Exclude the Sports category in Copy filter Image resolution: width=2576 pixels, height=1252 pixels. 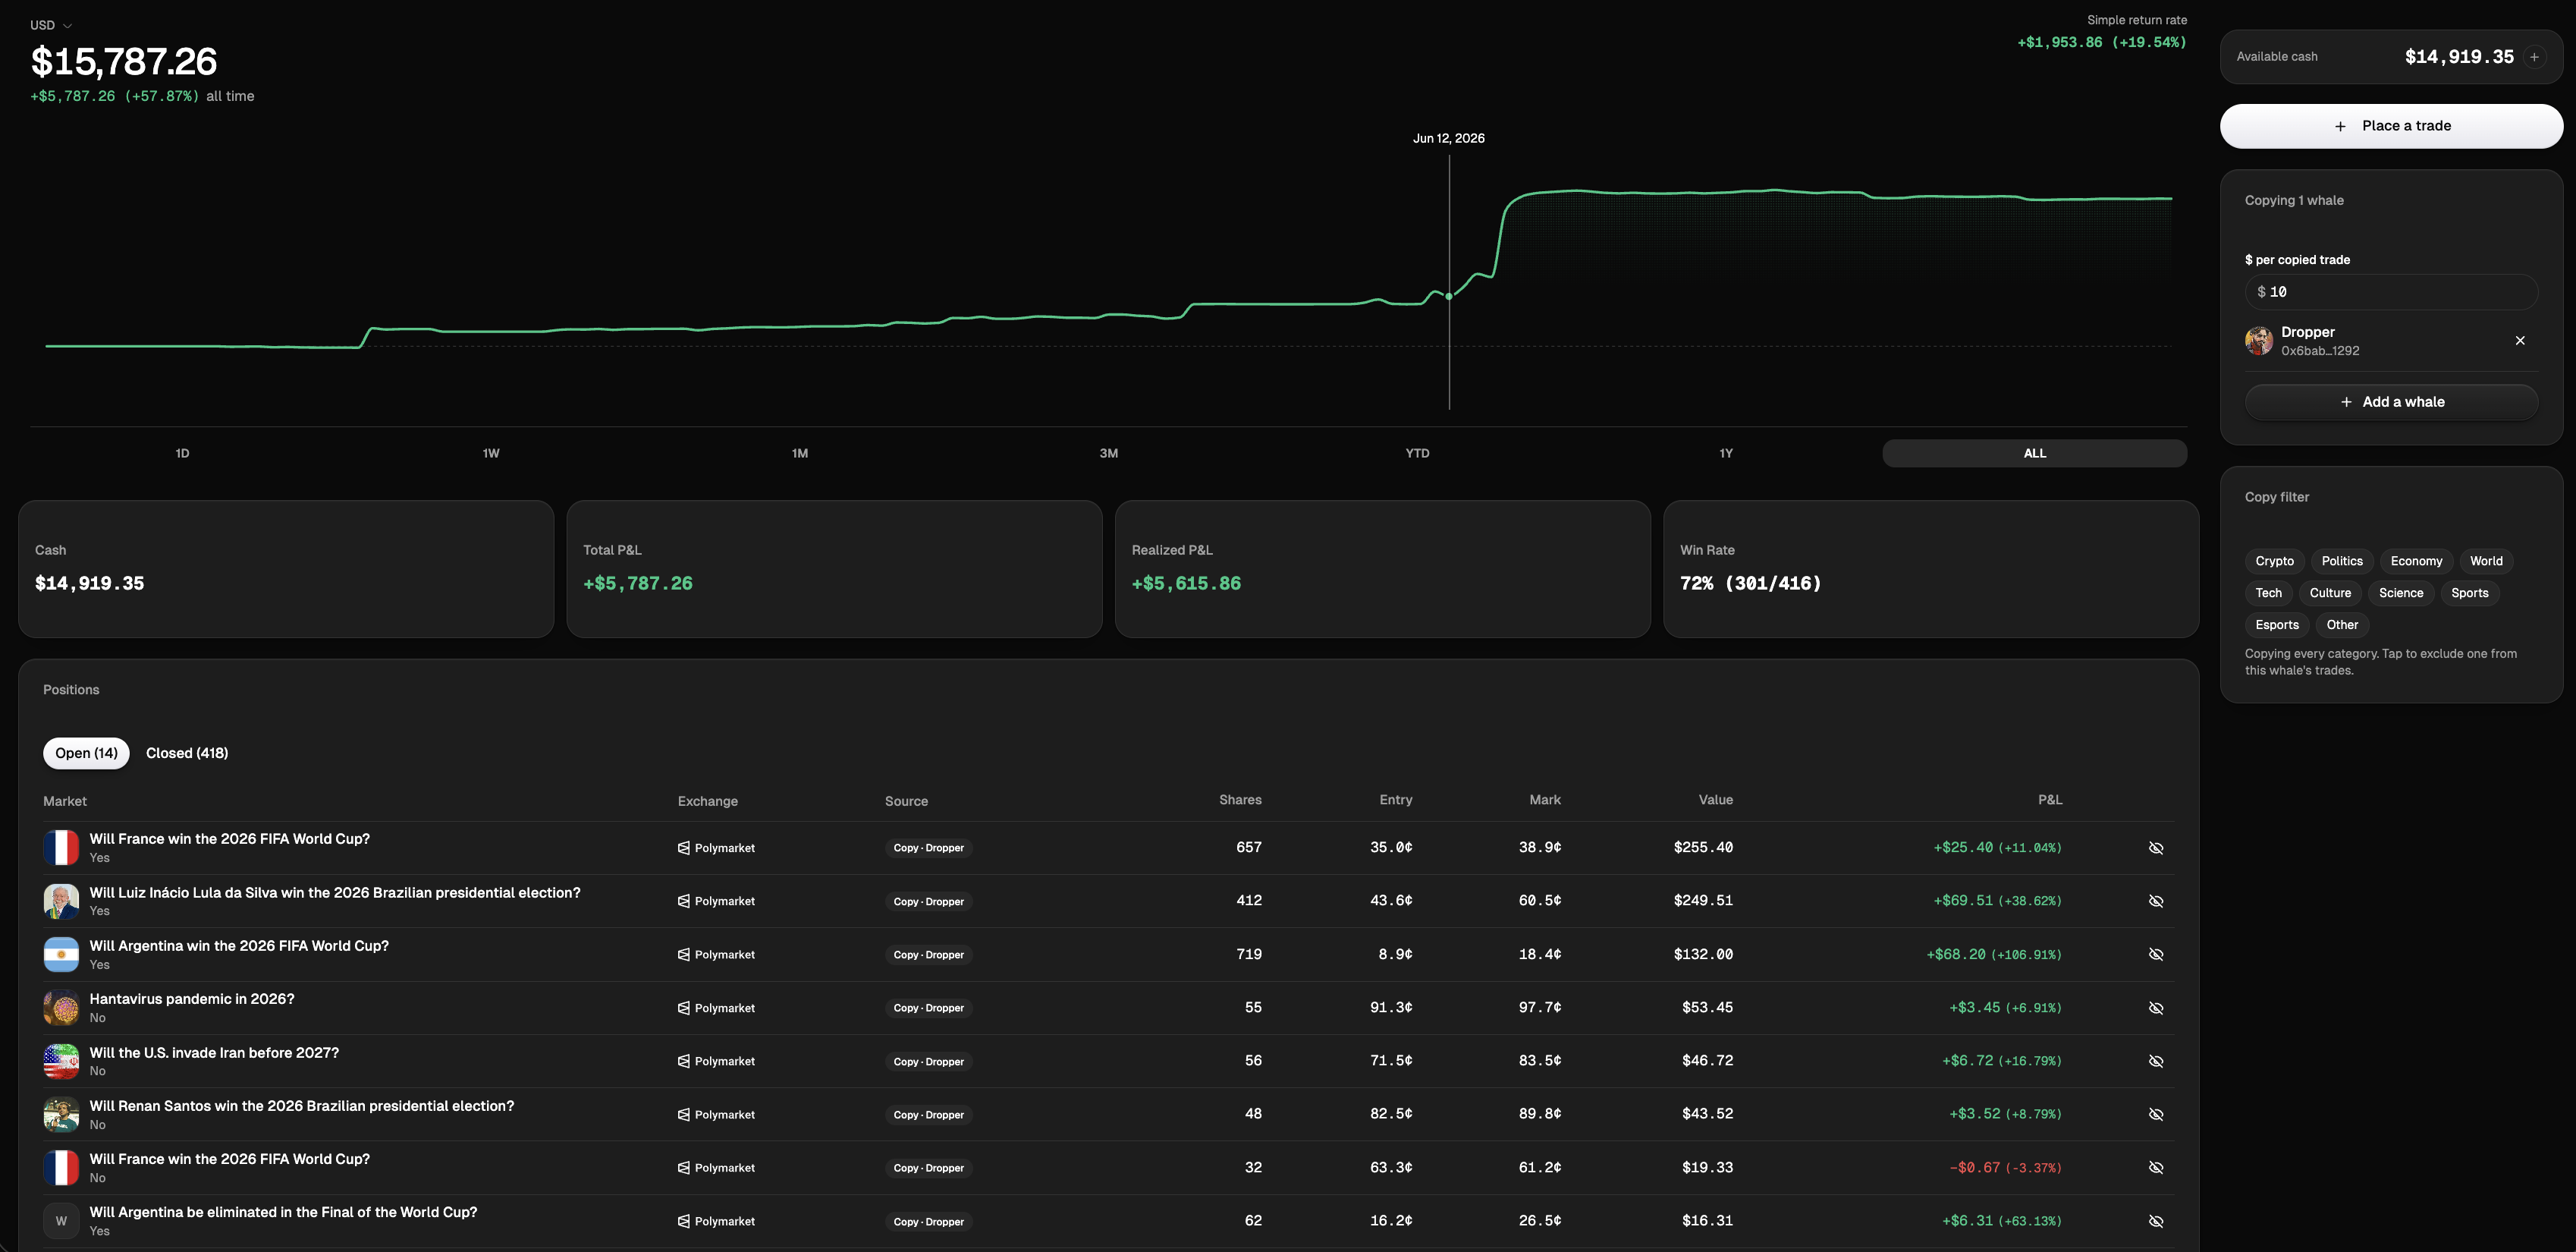pyautogui.click(x=2469, y=593)
